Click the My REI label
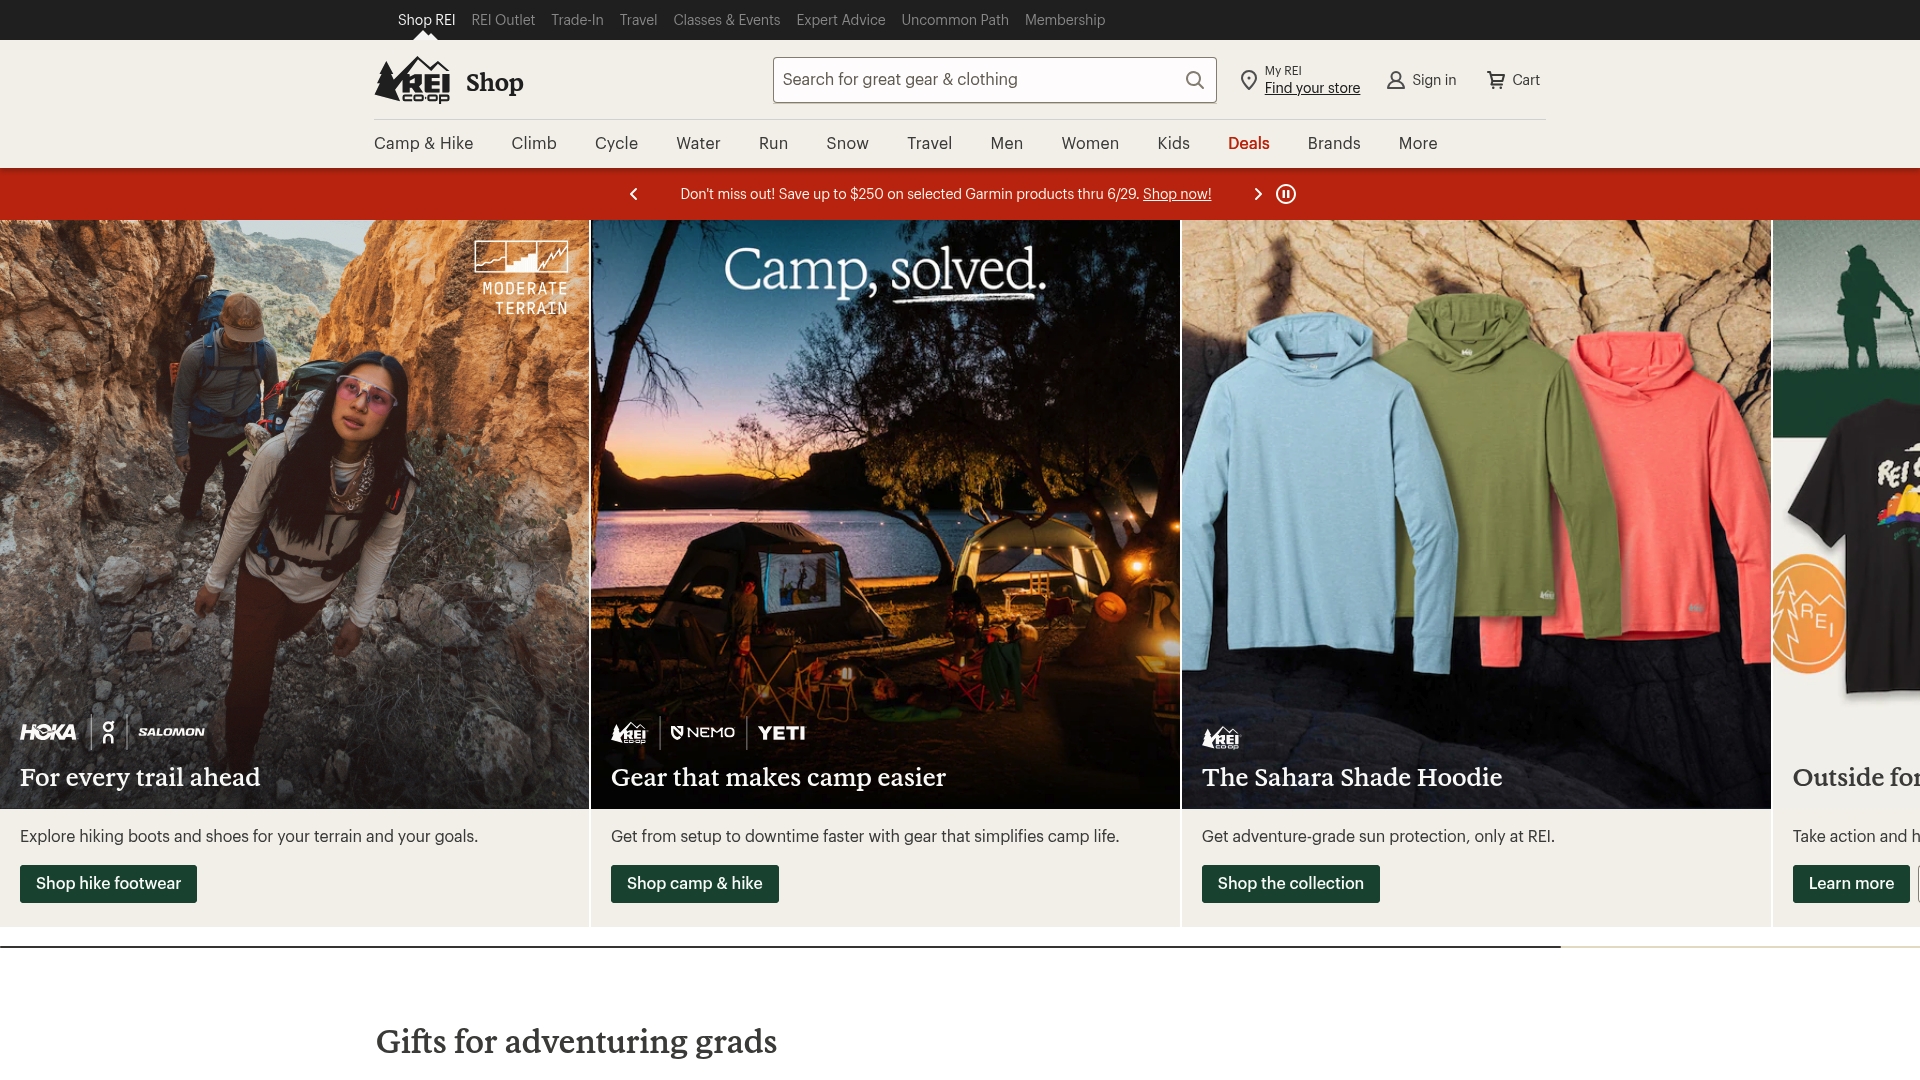The height and width of the screenshot is (1080, 1920). coord(1283,71)
